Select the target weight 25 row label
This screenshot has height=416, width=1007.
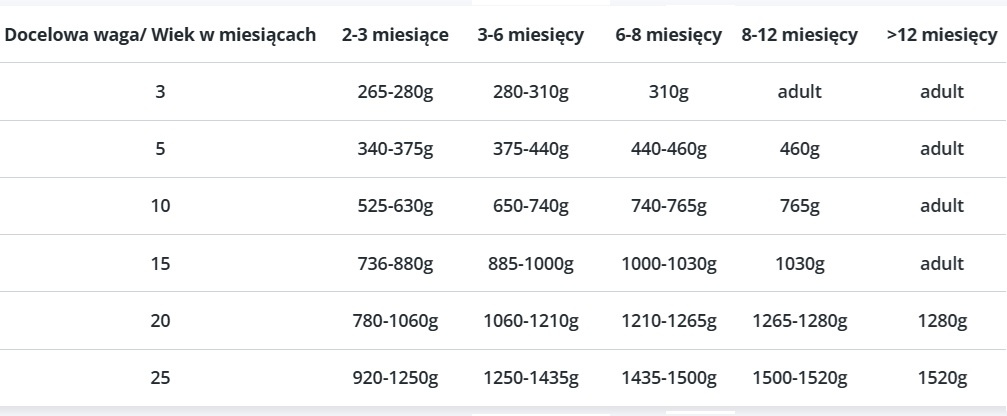(161, 379)
